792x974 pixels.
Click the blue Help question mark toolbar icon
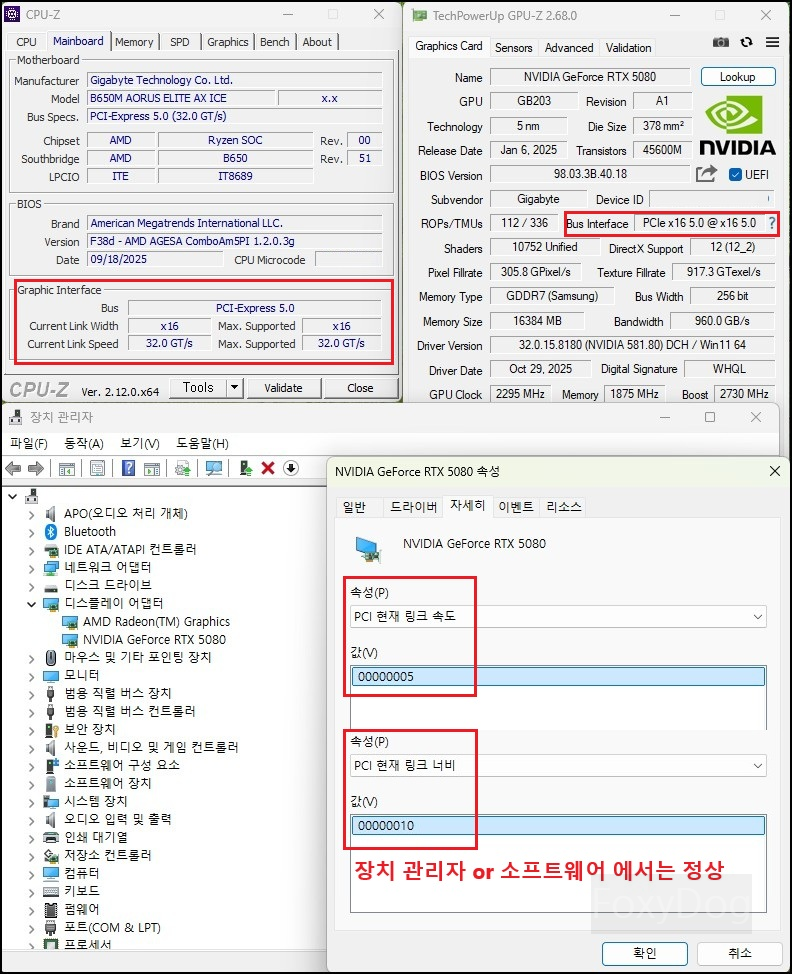tap(128, 468)
